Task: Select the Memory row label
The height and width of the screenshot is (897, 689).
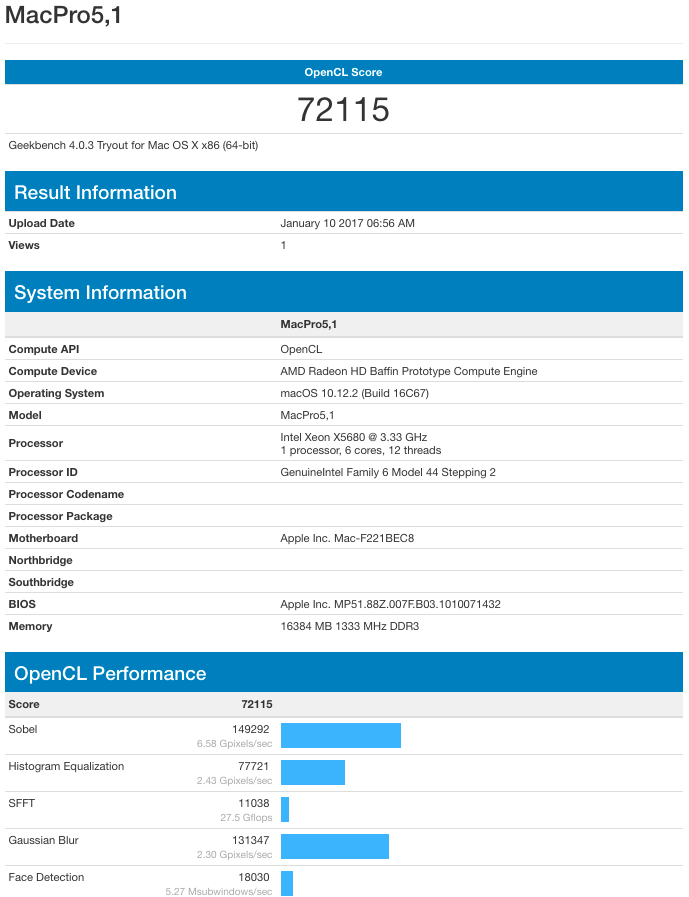Action: click(x=30, y=626)
